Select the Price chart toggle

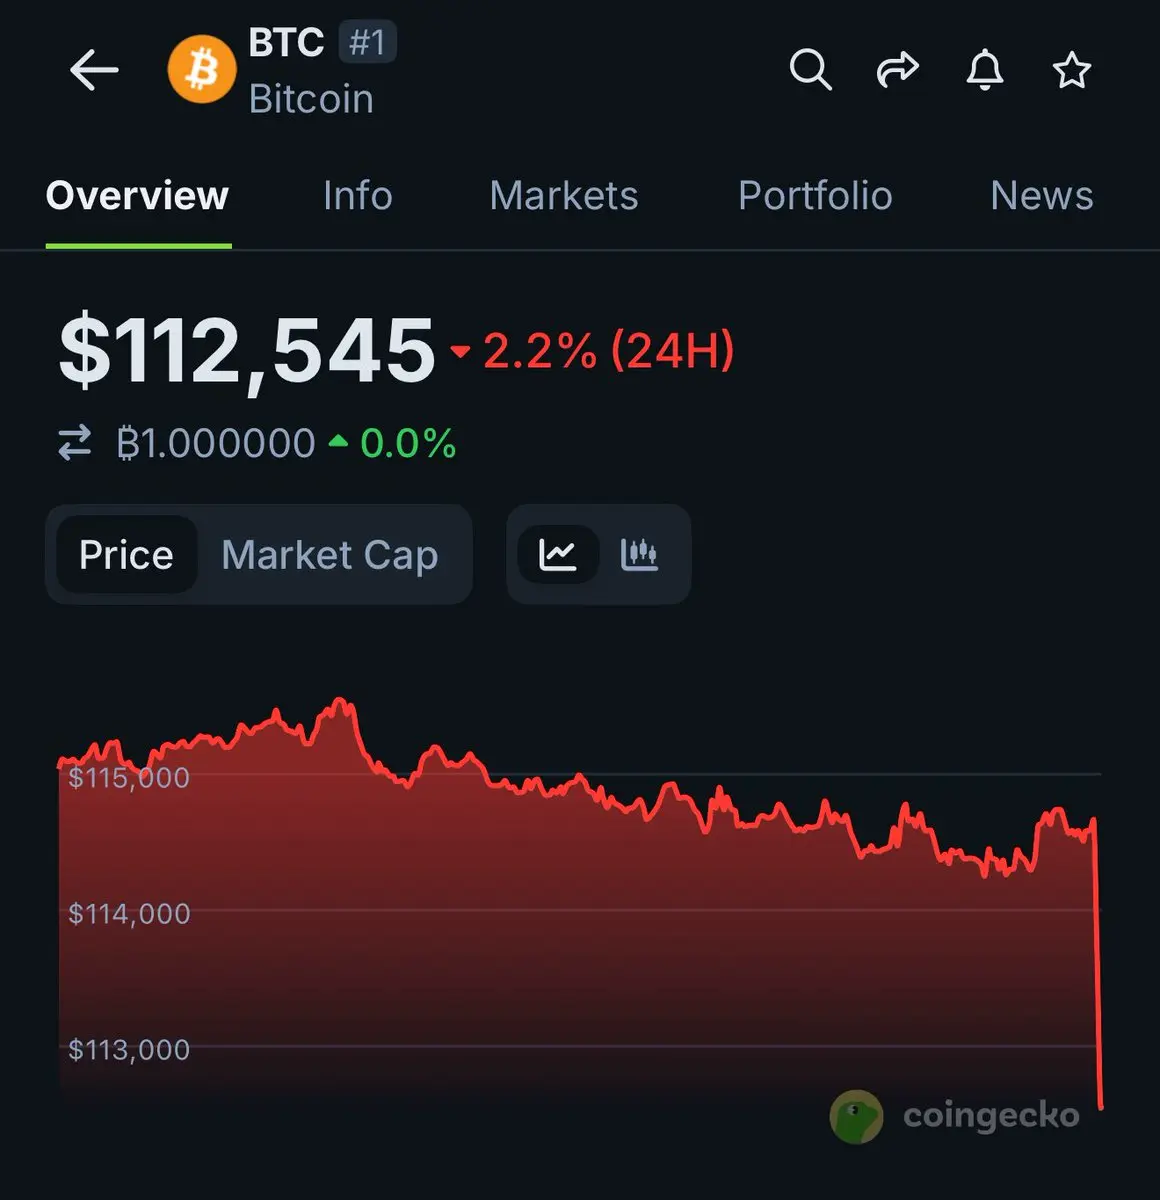coord(126,554)
